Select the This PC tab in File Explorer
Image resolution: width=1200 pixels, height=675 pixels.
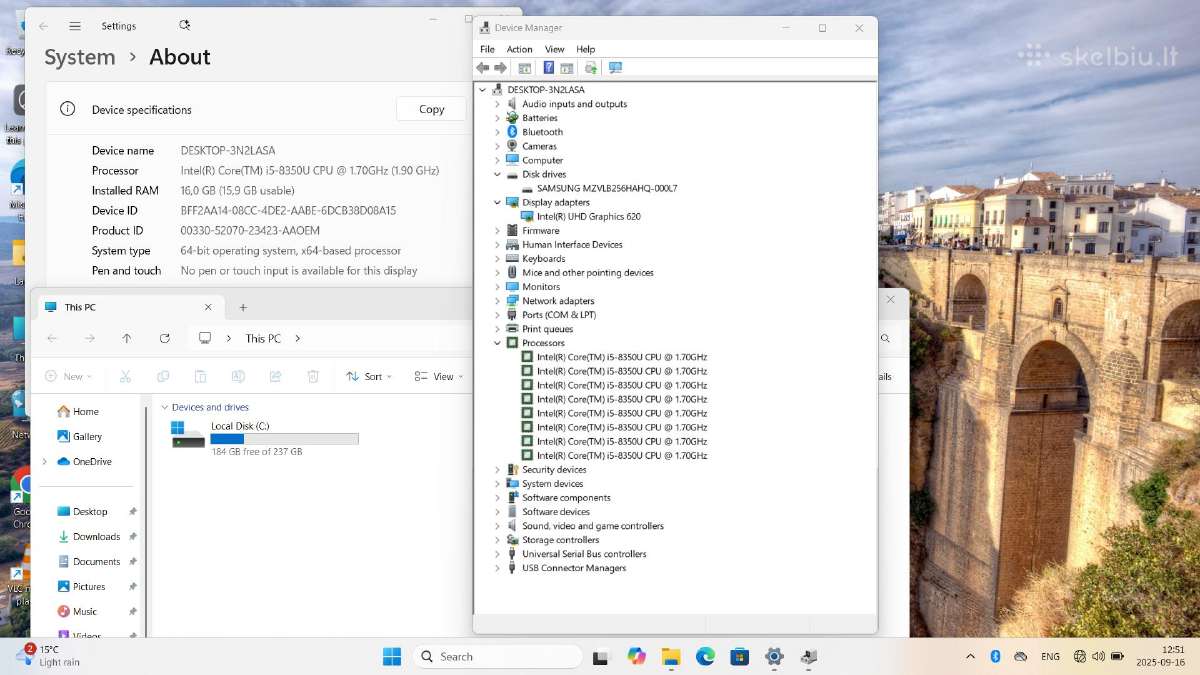coord(128,307)
